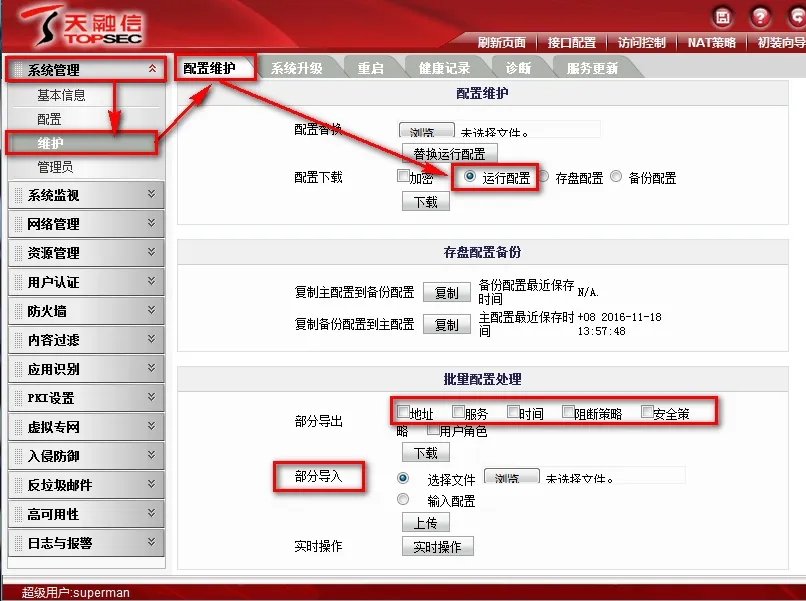806x601 pixels.
Task: Switch to the 系统升级 tab
Action: (x=297, y=68)
